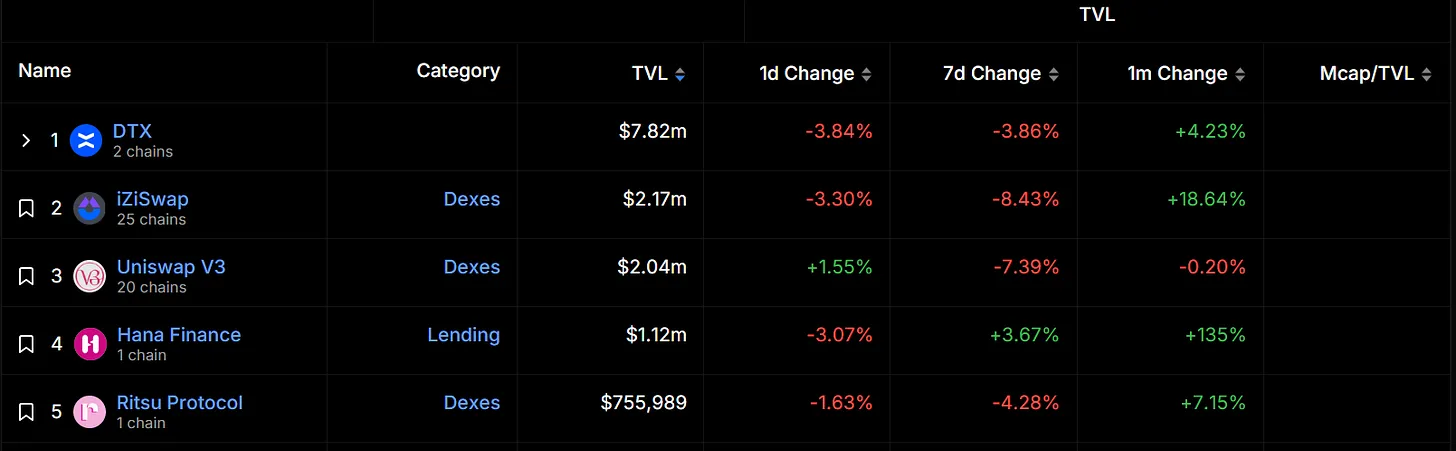Click the Ritsu Protocol logo icon
This screenshot has width=1456, height=451.
point(90,412)
